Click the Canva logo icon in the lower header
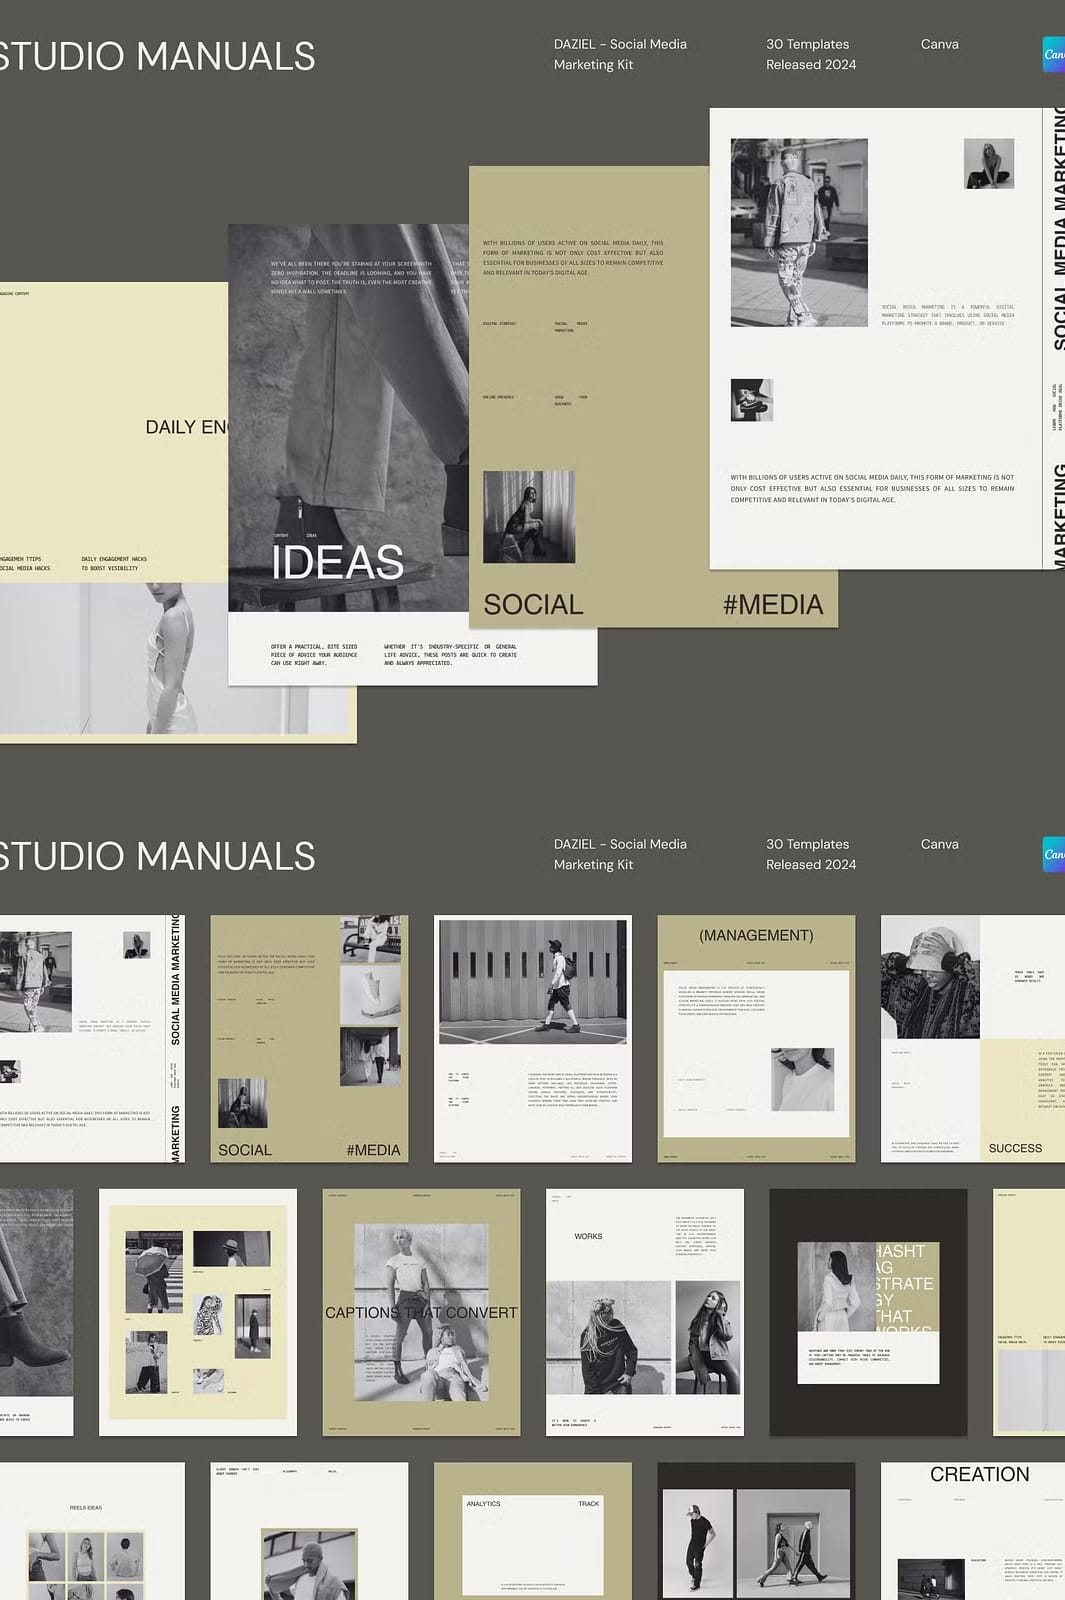Screen dimensions: 1065x1600 [x=1053, y=854]
